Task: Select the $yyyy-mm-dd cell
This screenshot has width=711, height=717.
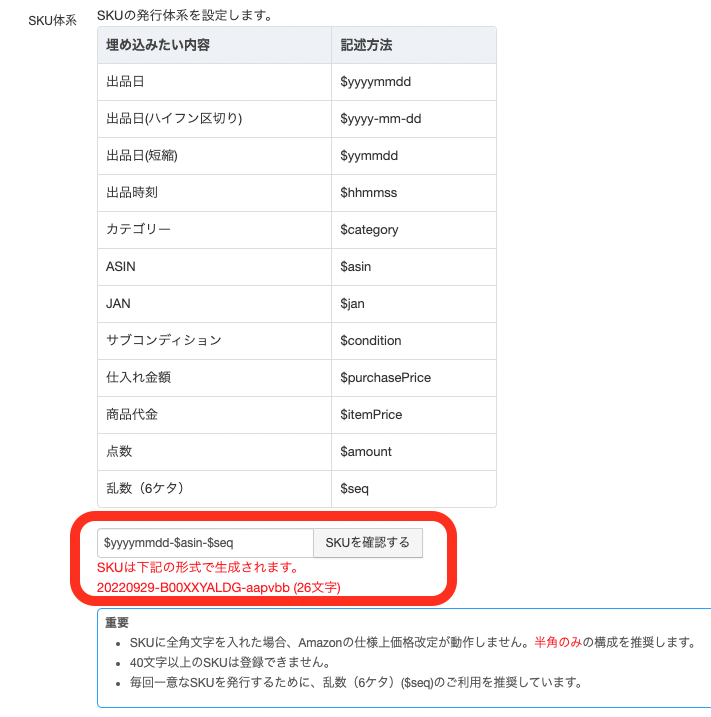Action: [x=414, y=119]
